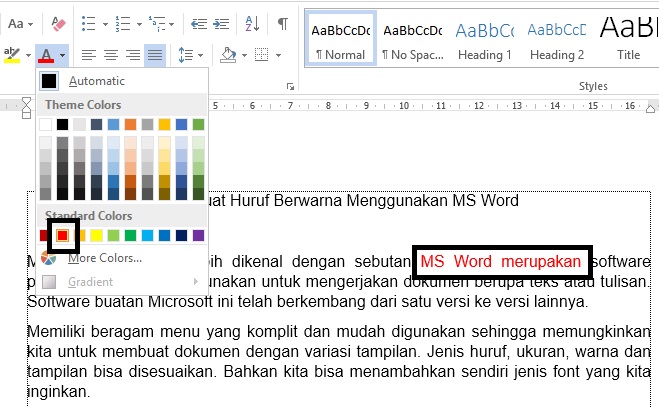Increase the paragraph indent
The height and width of the screenshot is (407, 659).
[x=221, y=24]
